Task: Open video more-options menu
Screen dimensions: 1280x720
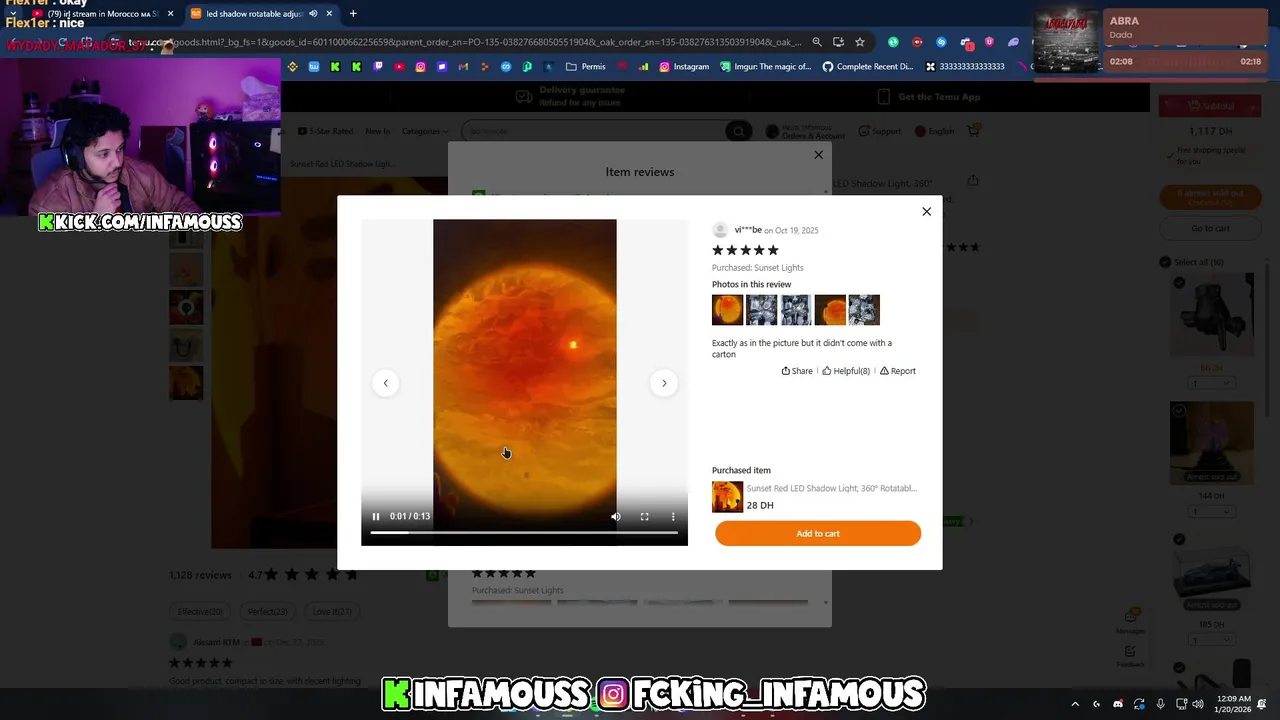Action: coord(673,516)
